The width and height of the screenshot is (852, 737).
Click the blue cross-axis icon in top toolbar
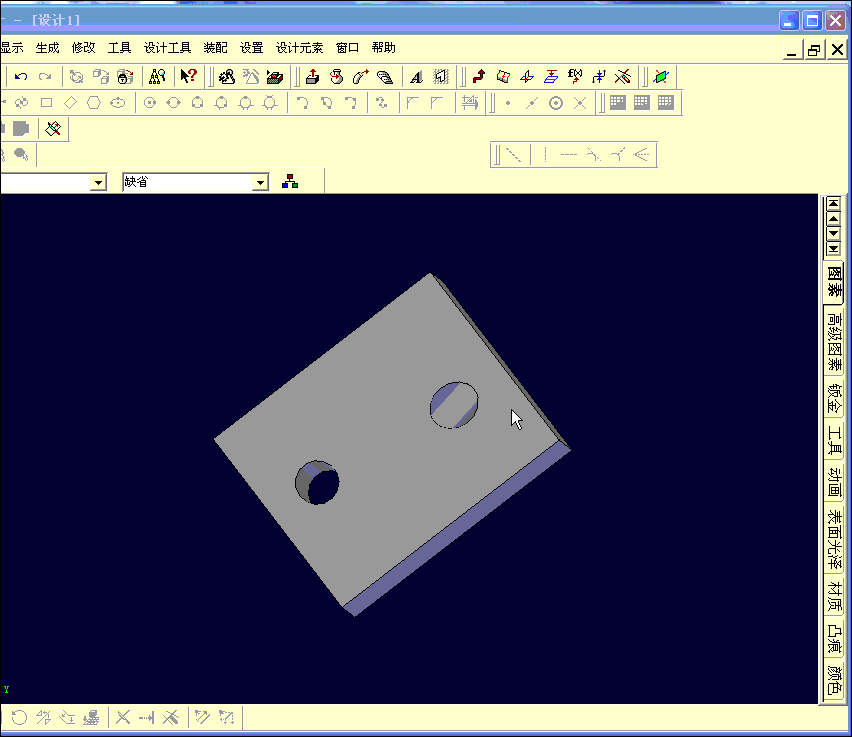coord(527,77)
